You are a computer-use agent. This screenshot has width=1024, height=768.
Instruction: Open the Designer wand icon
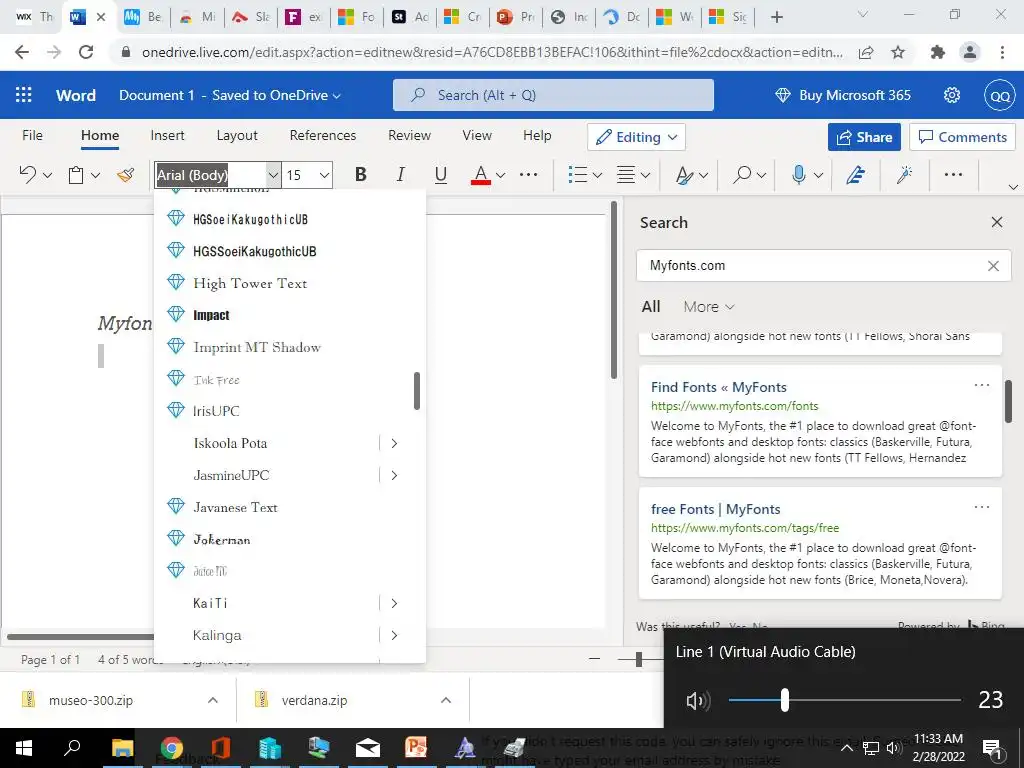pos(904,174)
